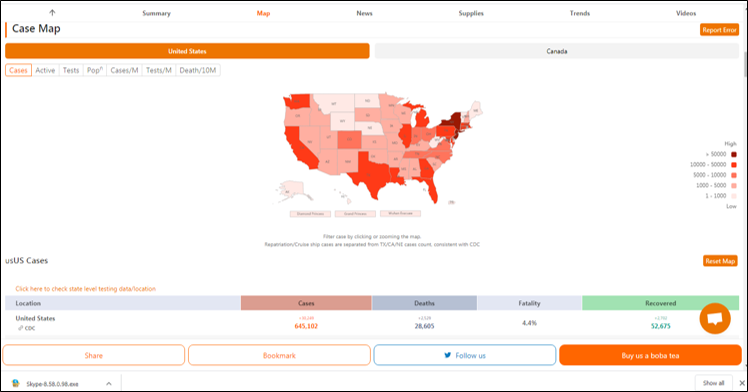Image resolution: width=748 pixels, height=392 pixels.
Task: Open the state level testing data link
Action: click(x=85, y=289)
